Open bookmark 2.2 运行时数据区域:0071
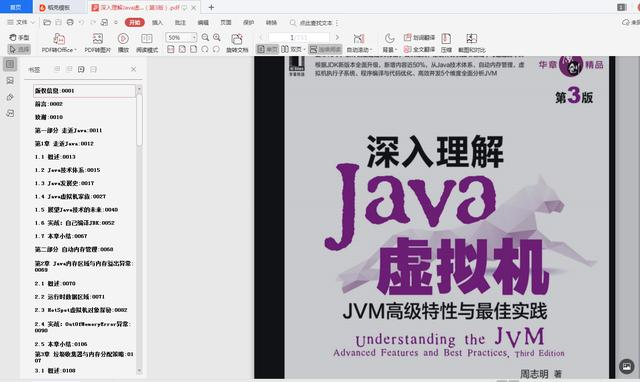Image resolution: width=640 pixels, height=382 pixels. tap(70, 297)
